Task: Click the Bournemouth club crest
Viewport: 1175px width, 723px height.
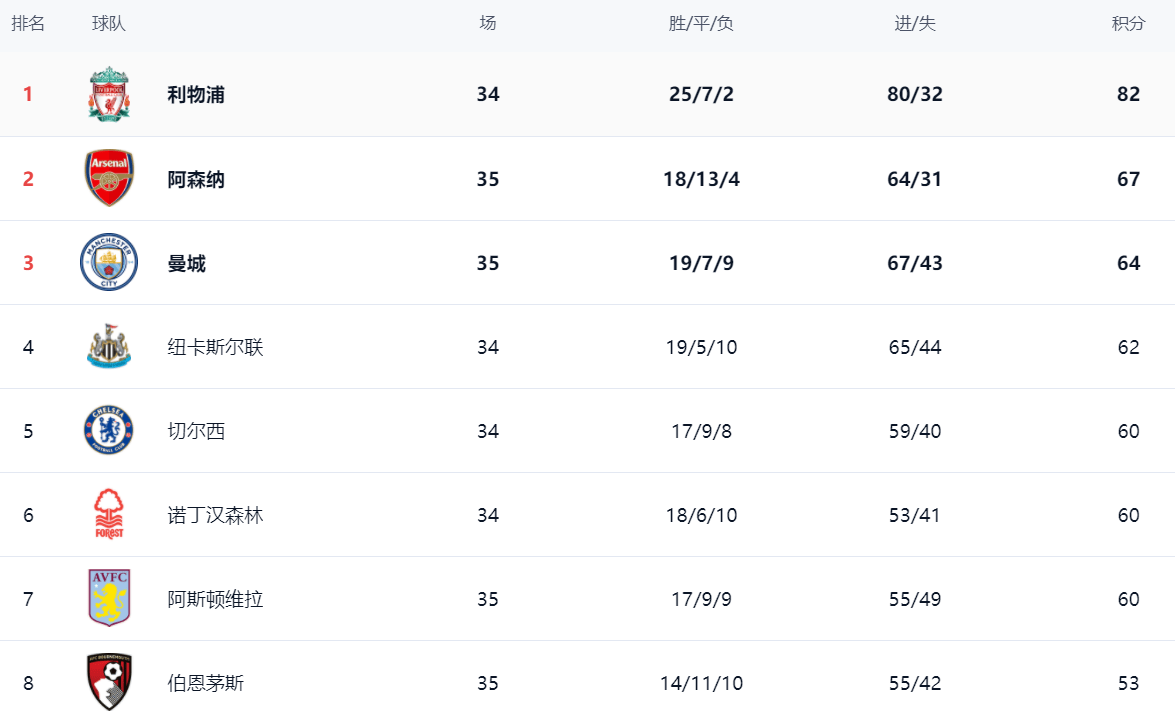Action: [109, 683]
